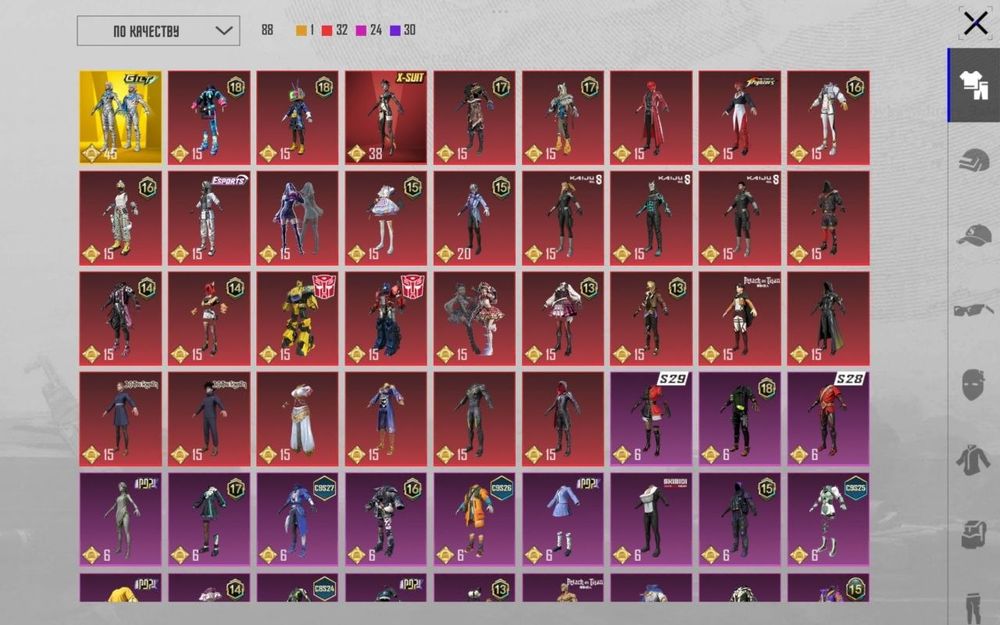Open the jacket category in sidebar

pyautogui.click(x=974, y=460)
